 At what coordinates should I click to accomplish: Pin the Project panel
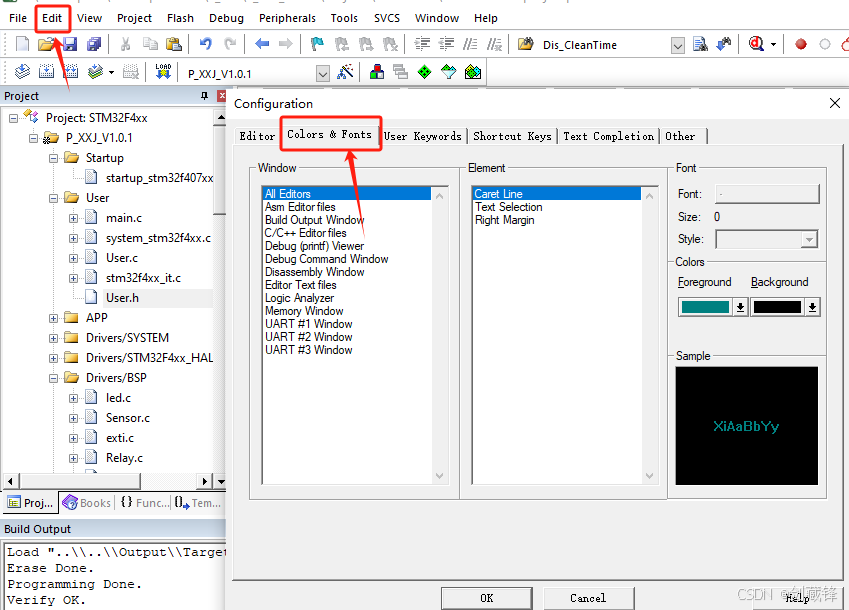click(204, 96)
